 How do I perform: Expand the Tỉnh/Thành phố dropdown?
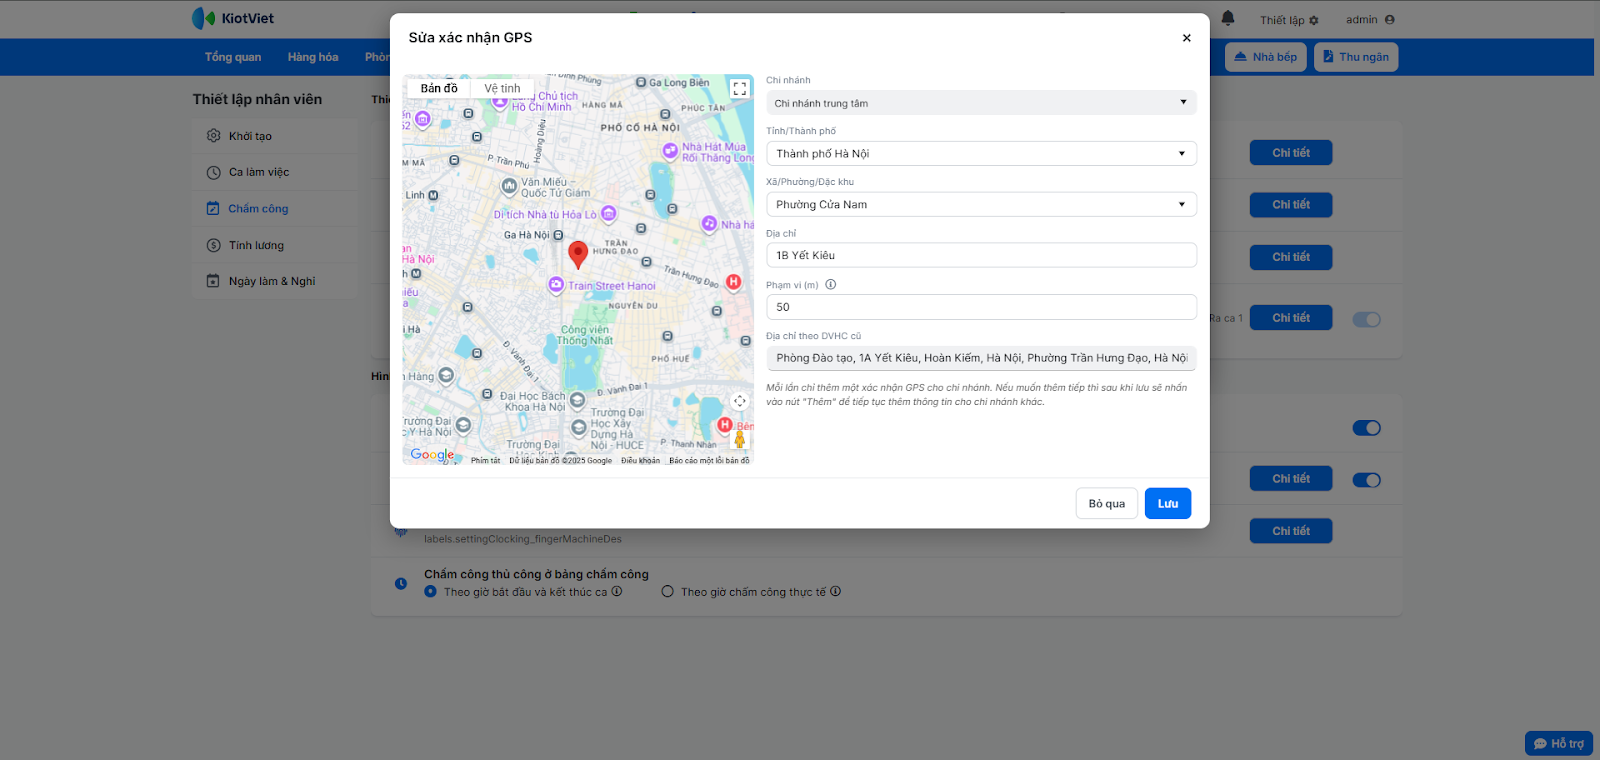point(980,154)
